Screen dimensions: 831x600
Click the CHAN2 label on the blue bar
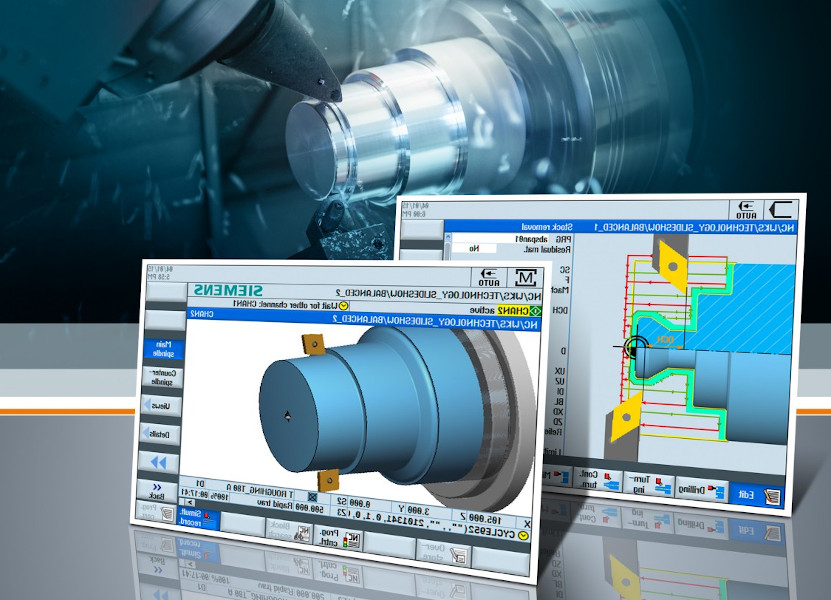tap(202, 314)
